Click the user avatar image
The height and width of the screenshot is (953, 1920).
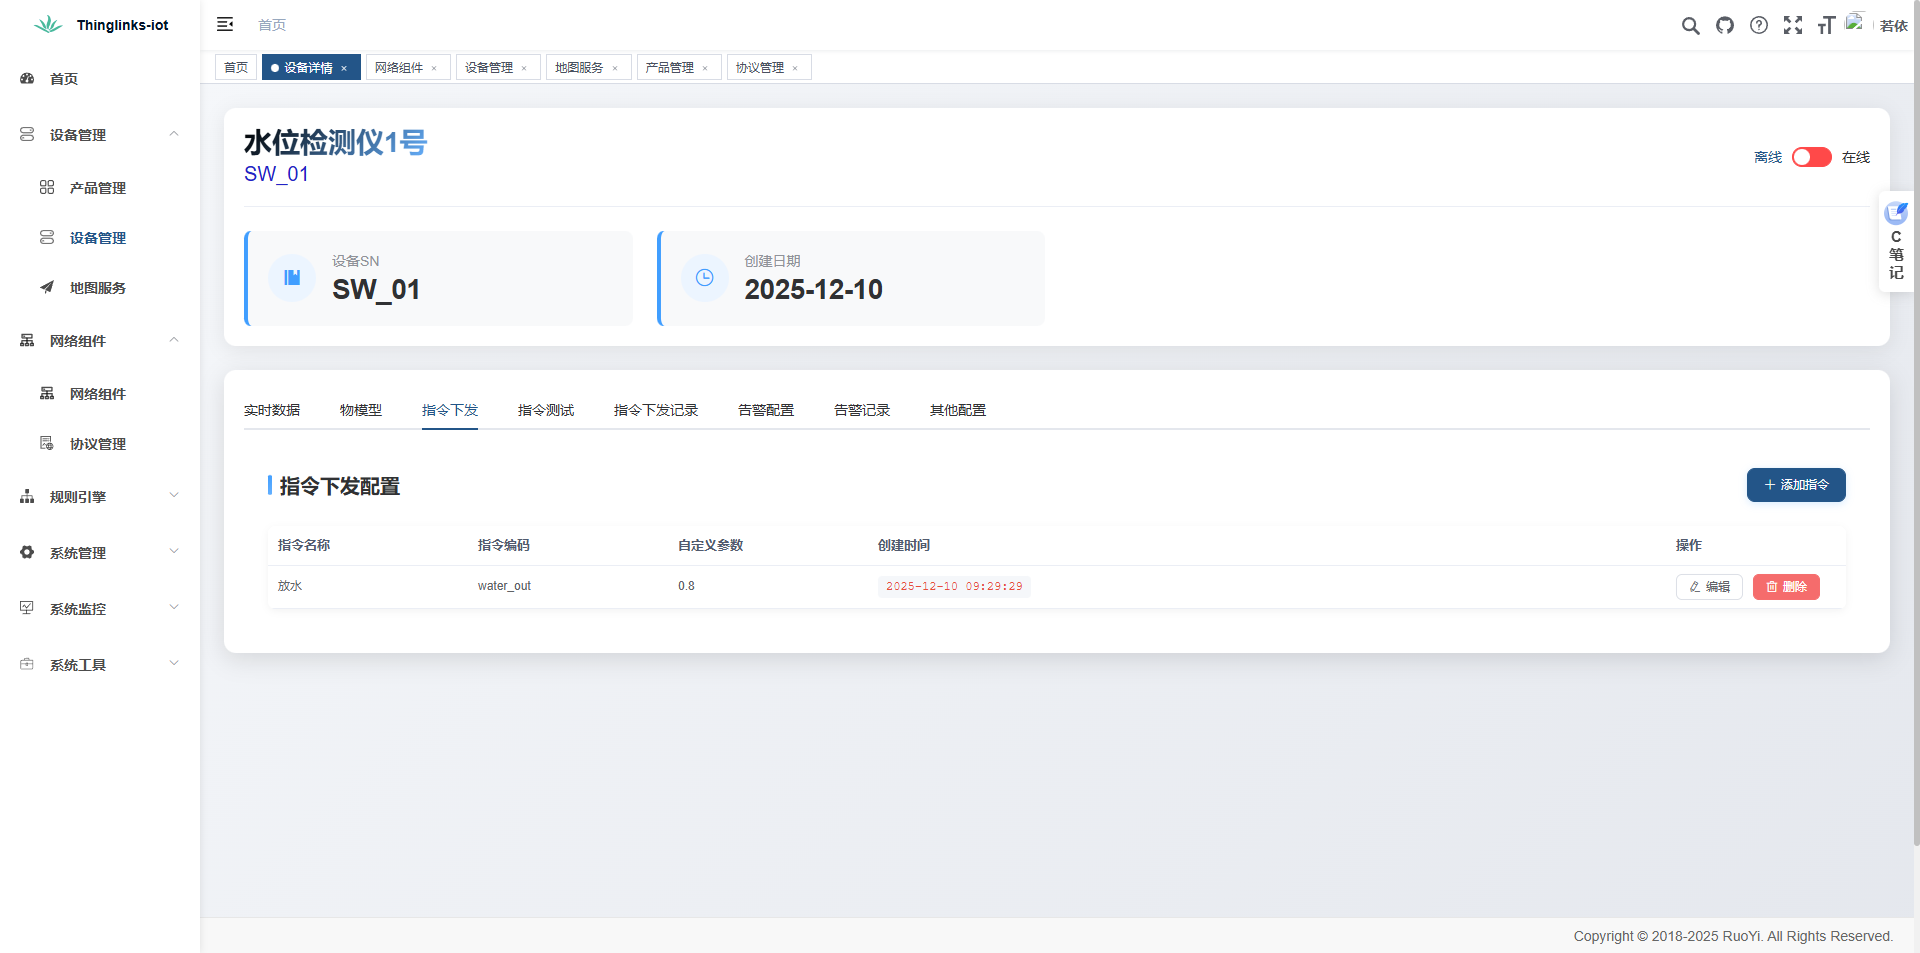pos(1855,23)
